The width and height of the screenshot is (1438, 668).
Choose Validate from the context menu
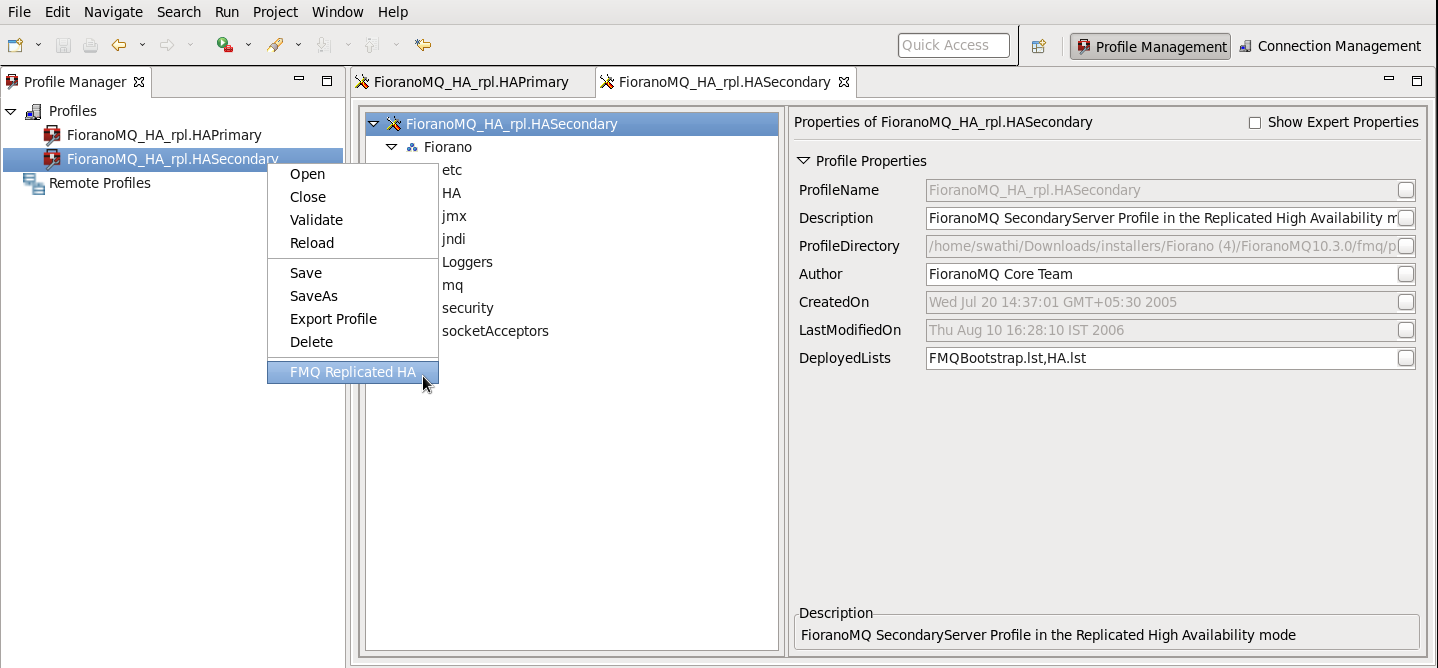(353, 220)
